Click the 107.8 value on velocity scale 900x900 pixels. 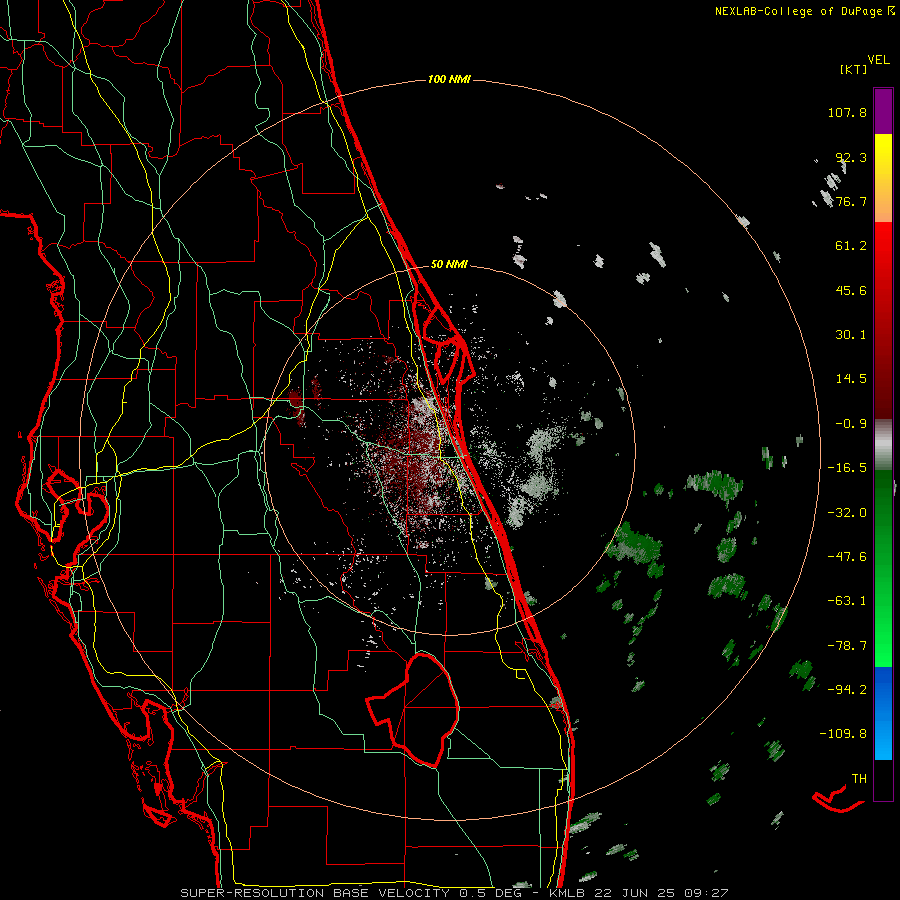point(847,112)
